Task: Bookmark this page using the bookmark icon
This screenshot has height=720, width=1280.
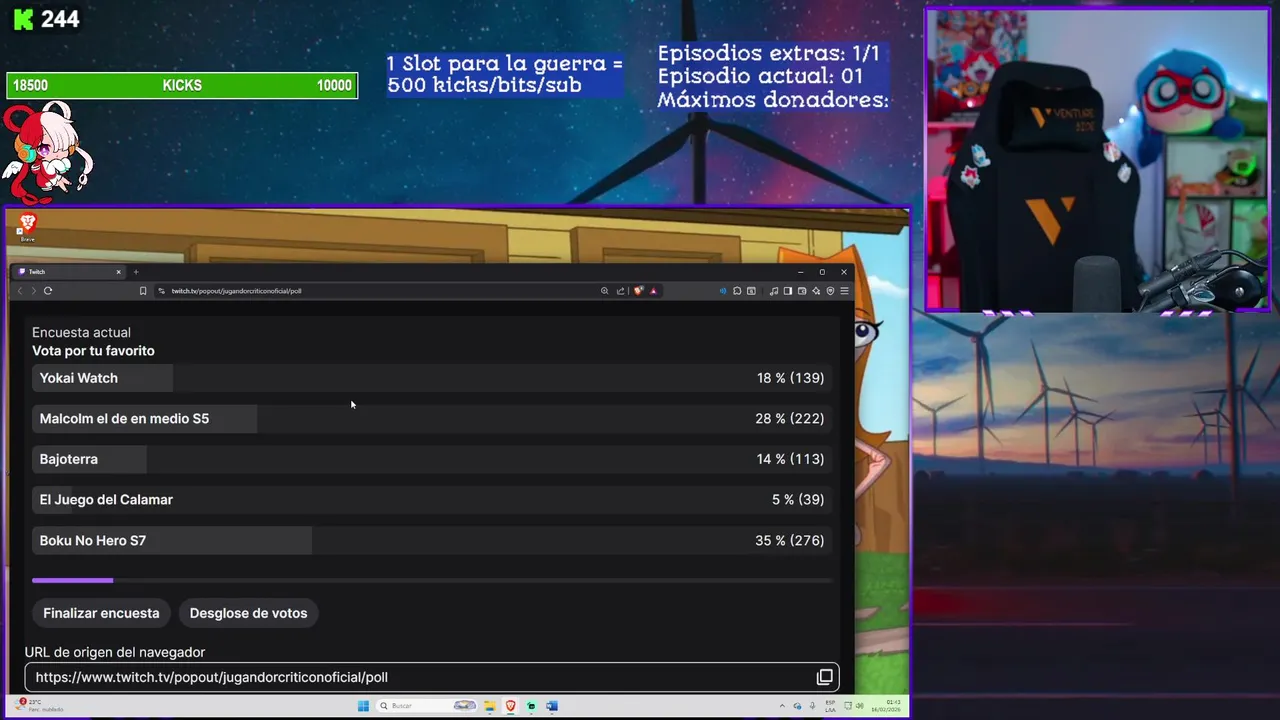Action: [143, 291]
